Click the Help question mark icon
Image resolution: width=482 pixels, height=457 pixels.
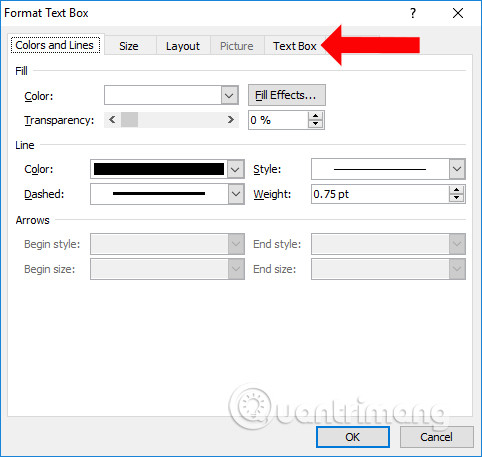click(x=413, y=13)
